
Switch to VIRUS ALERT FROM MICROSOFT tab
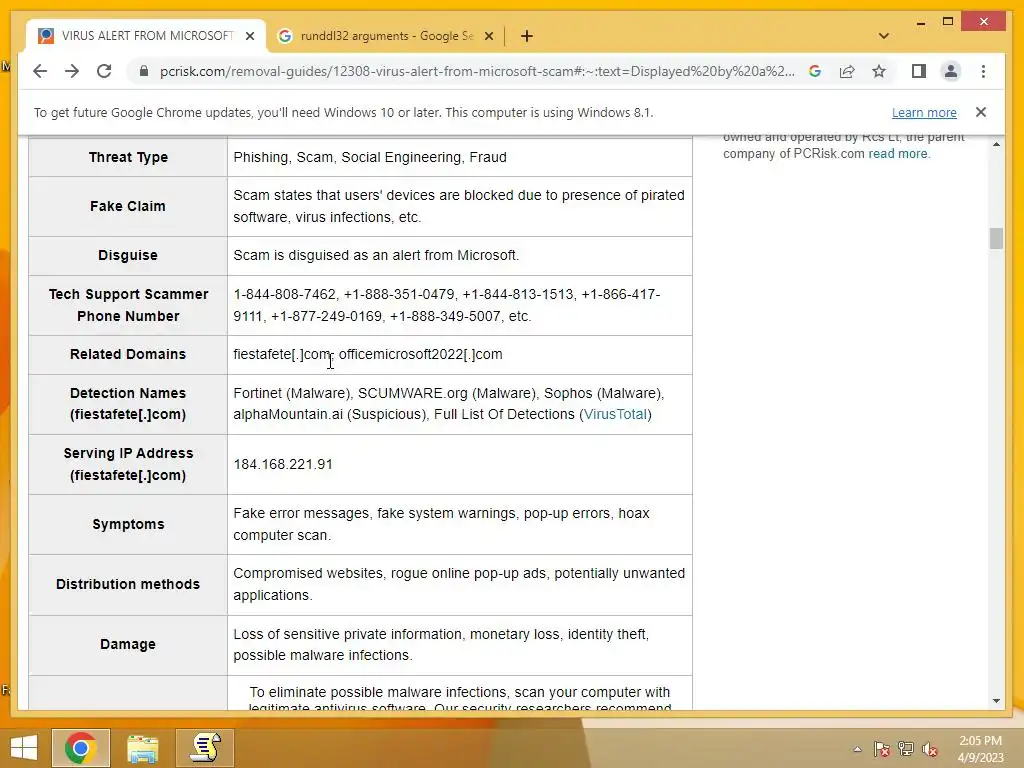click(146, 36)
